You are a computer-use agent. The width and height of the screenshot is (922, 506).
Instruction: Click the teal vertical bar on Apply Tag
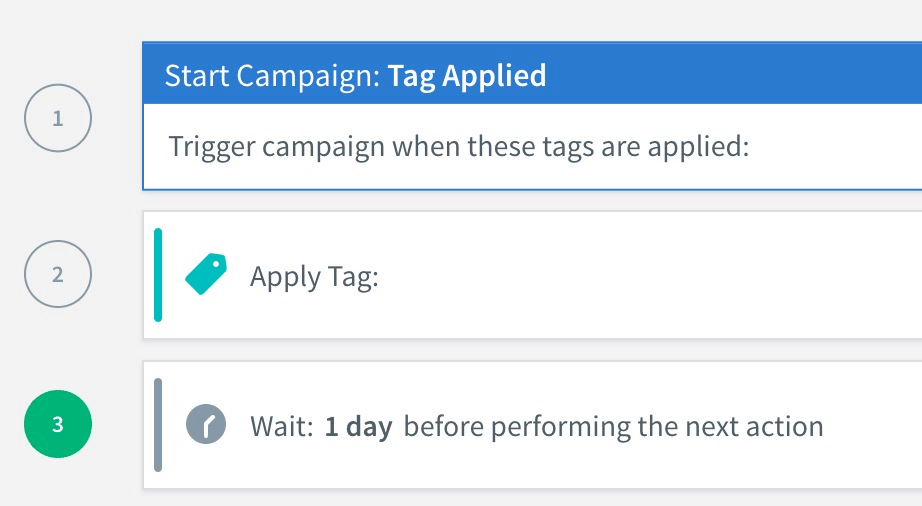point(158,275)
